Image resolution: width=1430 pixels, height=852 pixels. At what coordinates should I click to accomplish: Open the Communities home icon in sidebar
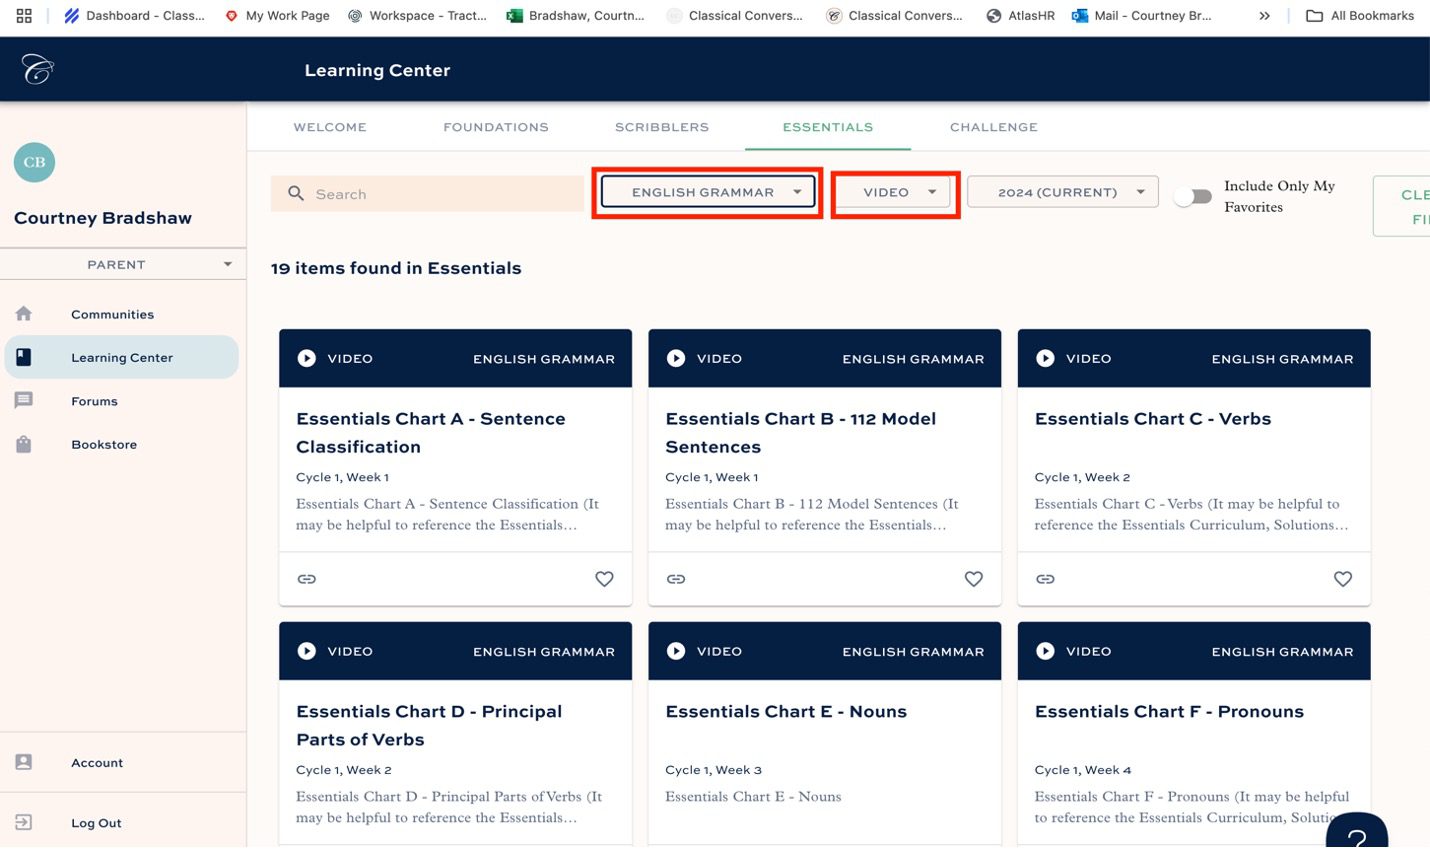point(24,313)
